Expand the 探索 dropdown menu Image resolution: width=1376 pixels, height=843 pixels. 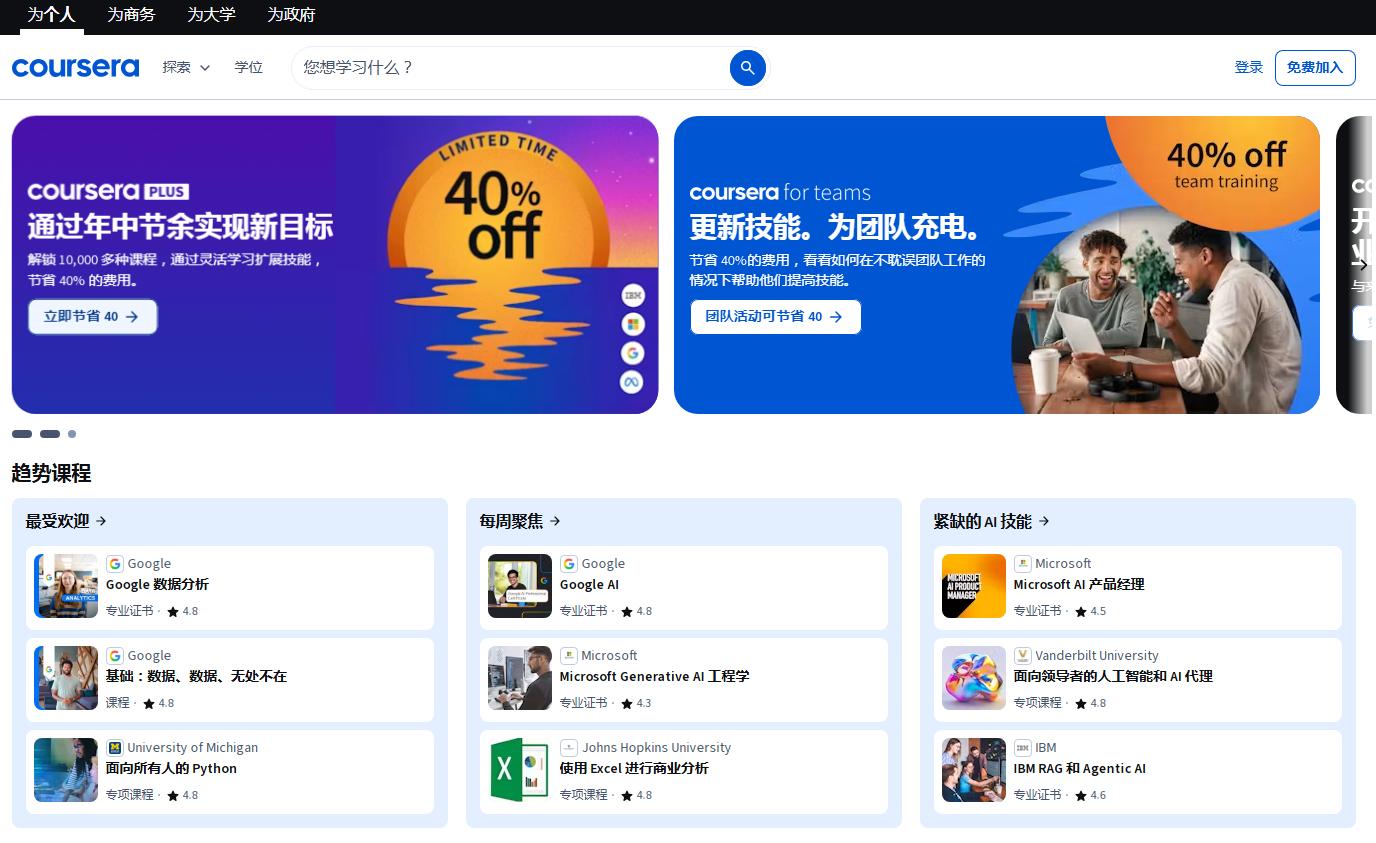pos(186,67)
